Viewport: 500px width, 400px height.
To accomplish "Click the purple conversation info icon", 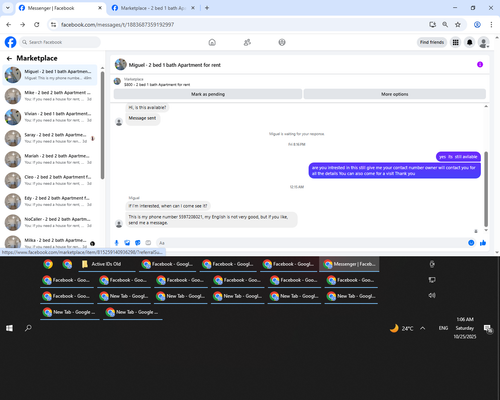I will [480, 64].
